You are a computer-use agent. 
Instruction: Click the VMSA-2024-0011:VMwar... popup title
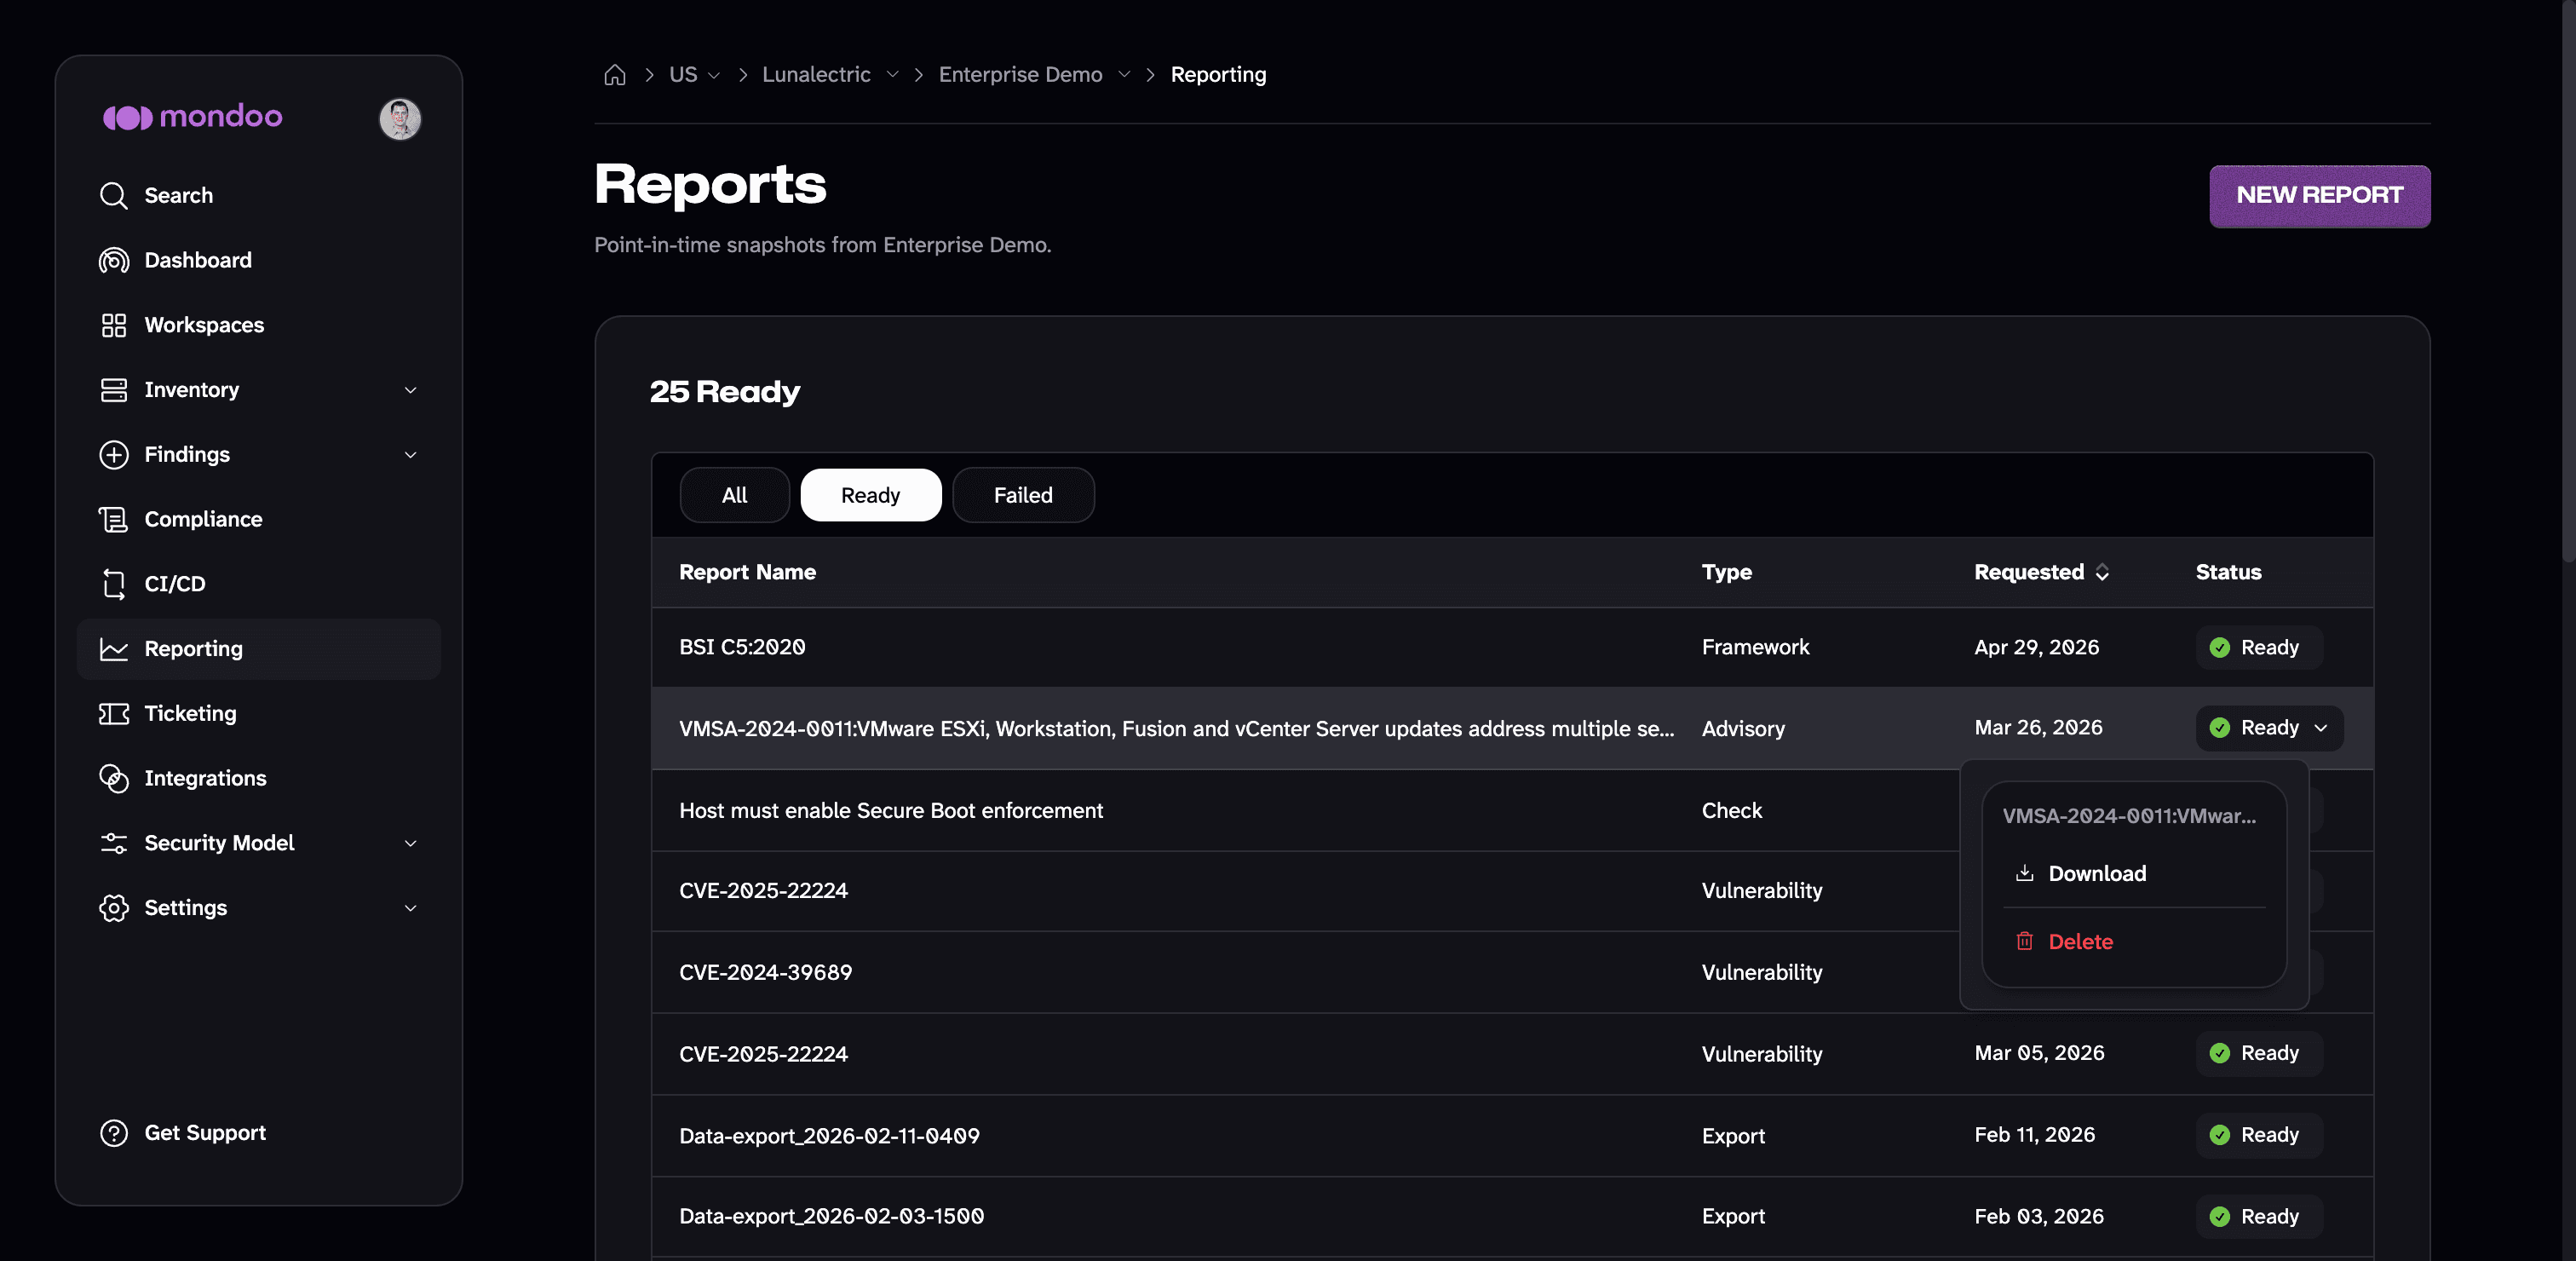[x=2129, y=816]
